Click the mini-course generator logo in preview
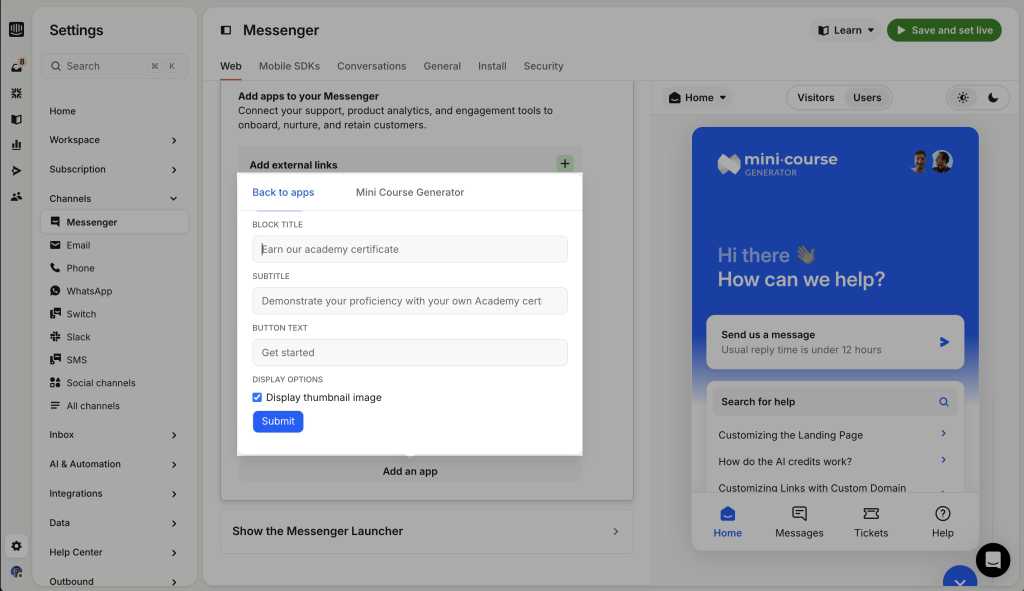This screenshot has height=591, width=1024. 777,163
